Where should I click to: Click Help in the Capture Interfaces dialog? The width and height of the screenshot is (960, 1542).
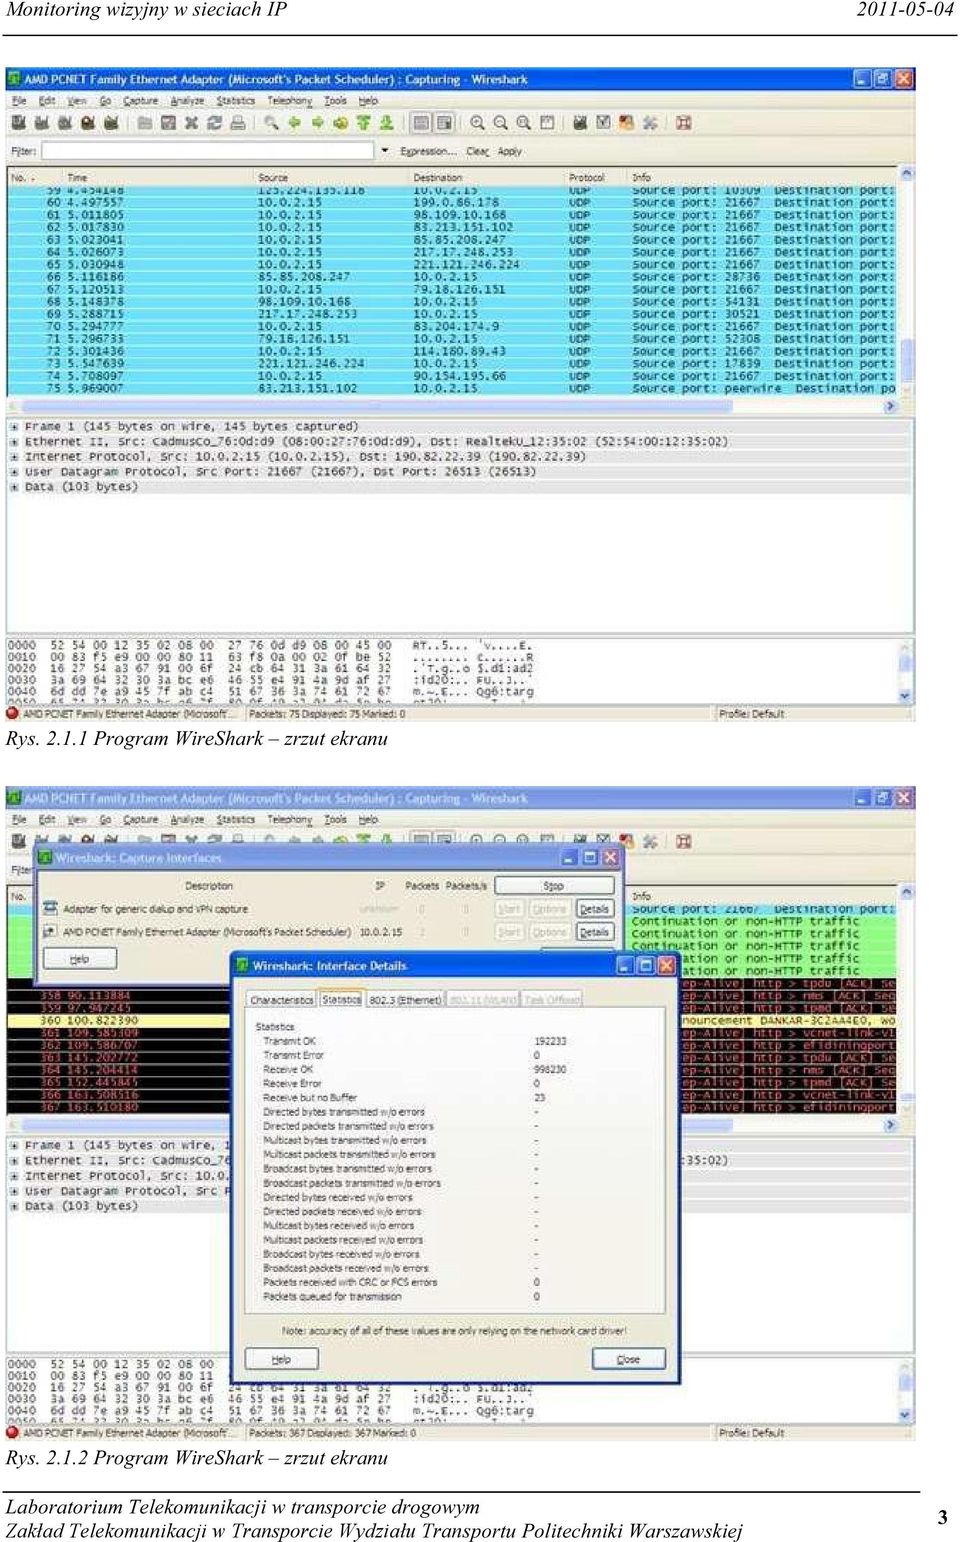[80, 959]
